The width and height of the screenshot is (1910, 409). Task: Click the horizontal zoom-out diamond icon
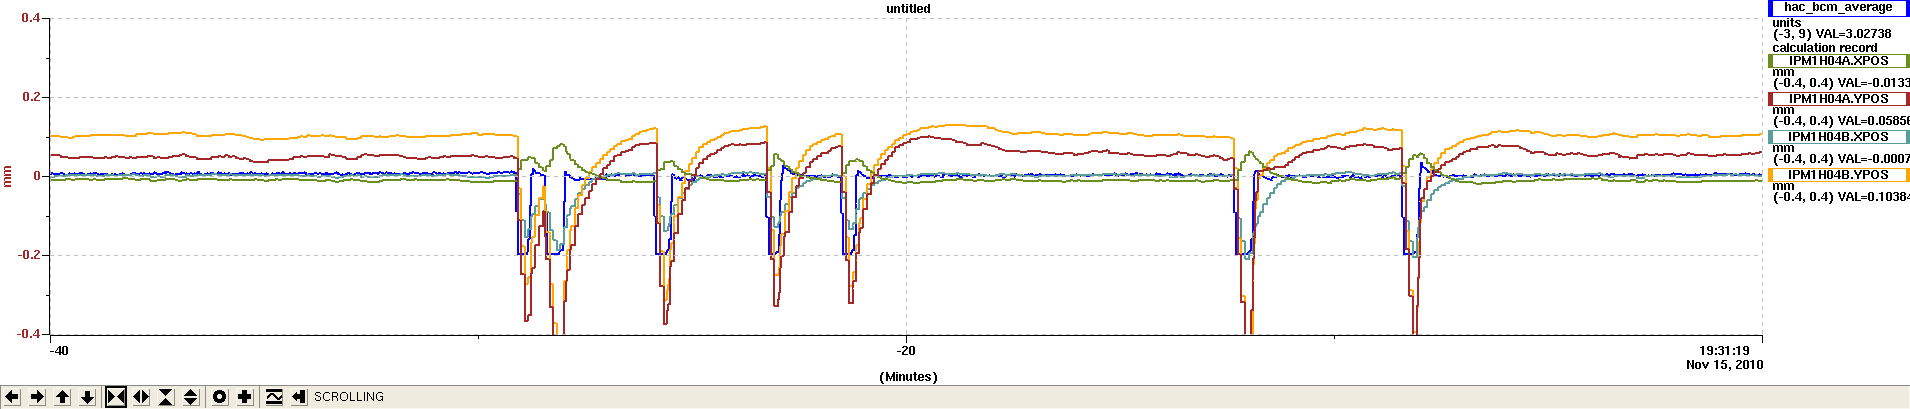(x=141, y=397)
